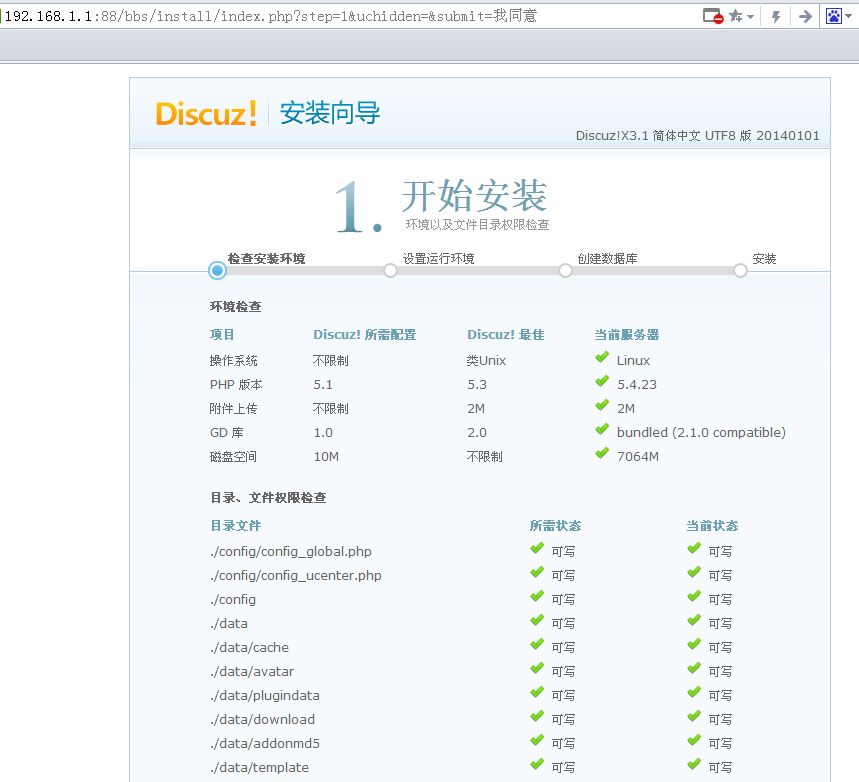Click current-status check for ./config/config_global.php
The height and width of the screenshot is (782, 859).
(694, 548)
